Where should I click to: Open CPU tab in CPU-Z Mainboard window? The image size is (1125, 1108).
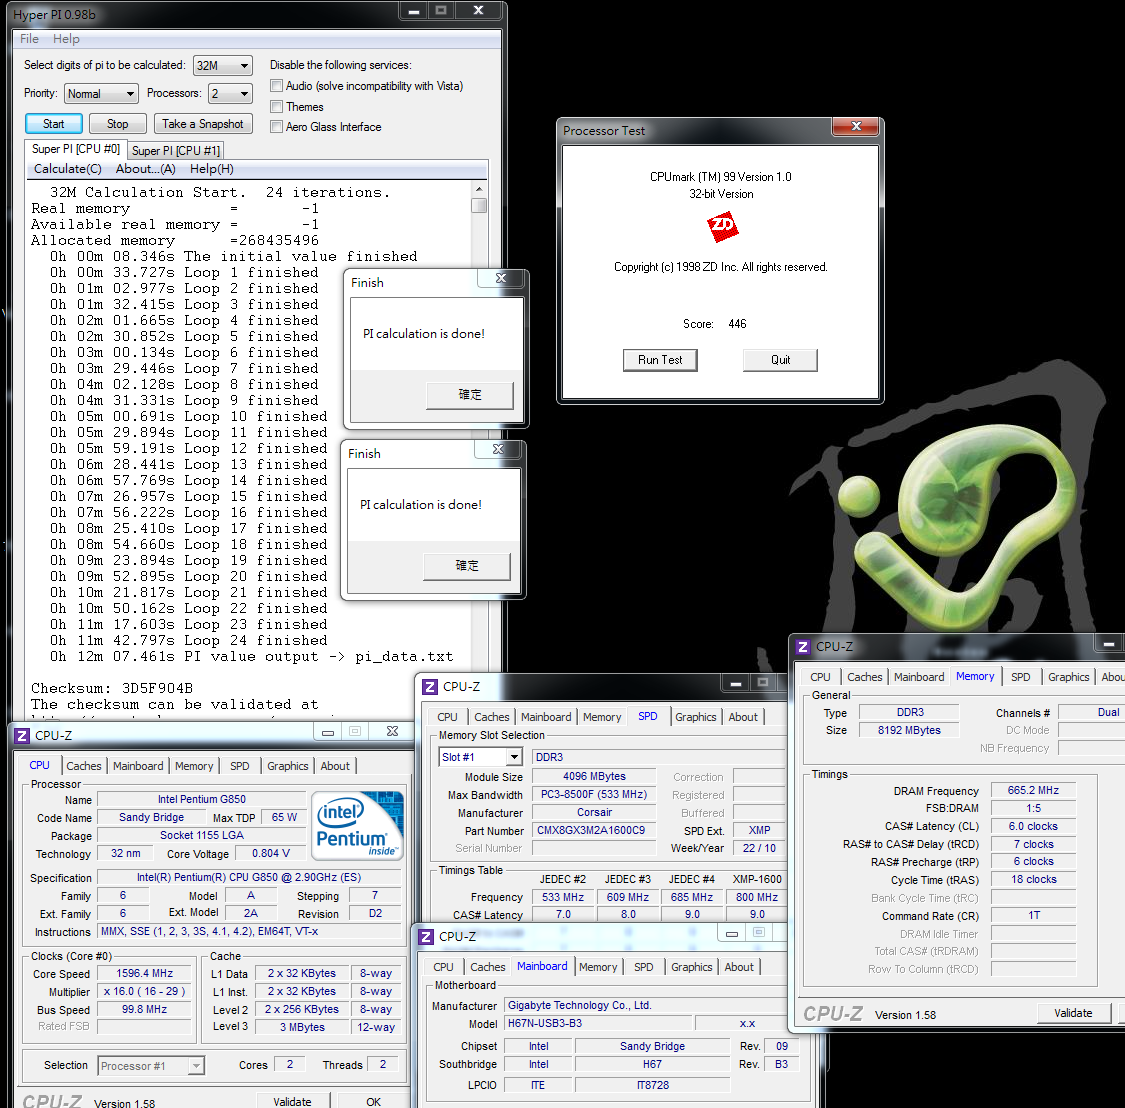tap(443, 967)
